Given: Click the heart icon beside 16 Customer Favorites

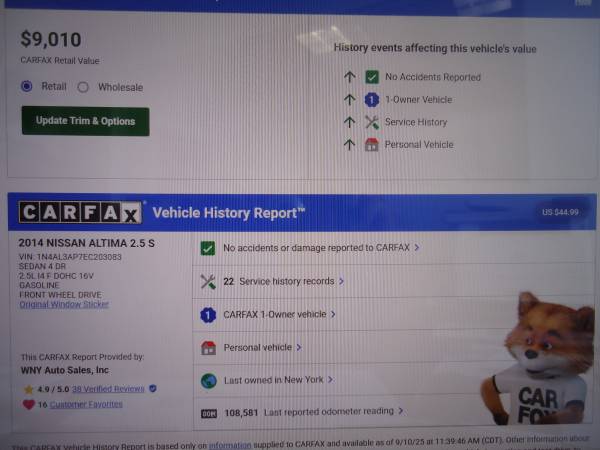Looking at the screenshot, I should [29, 404].
